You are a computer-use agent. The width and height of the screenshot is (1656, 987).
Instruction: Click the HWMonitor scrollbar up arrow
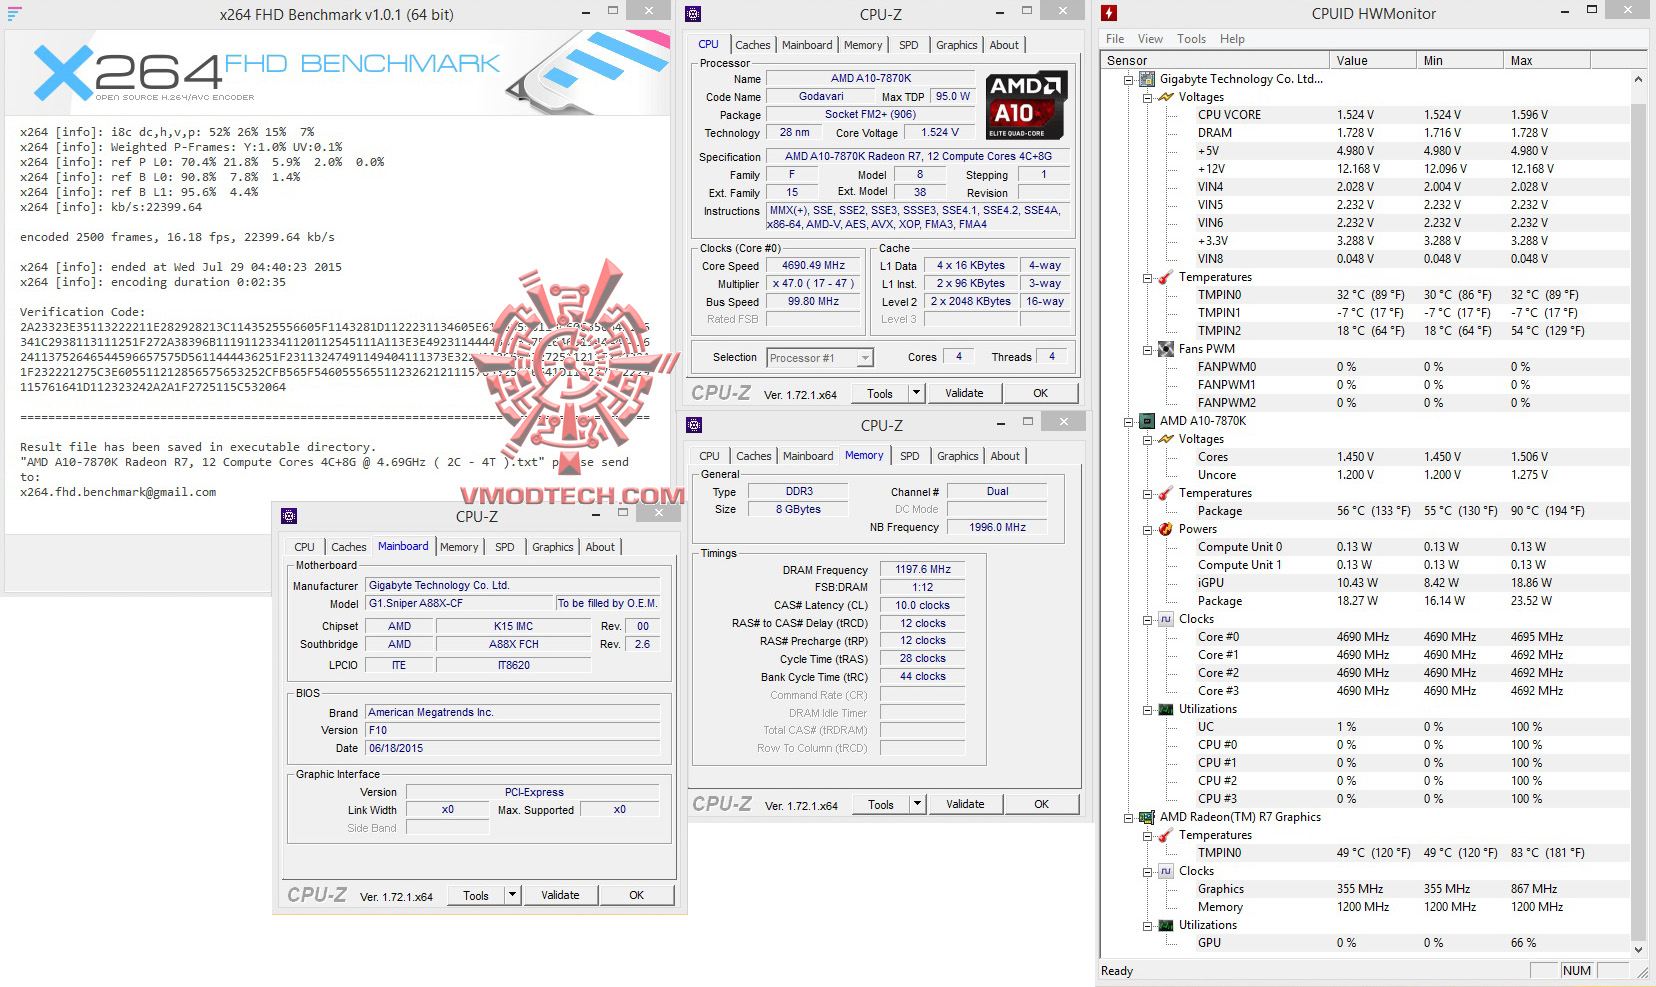point(1638,79)
